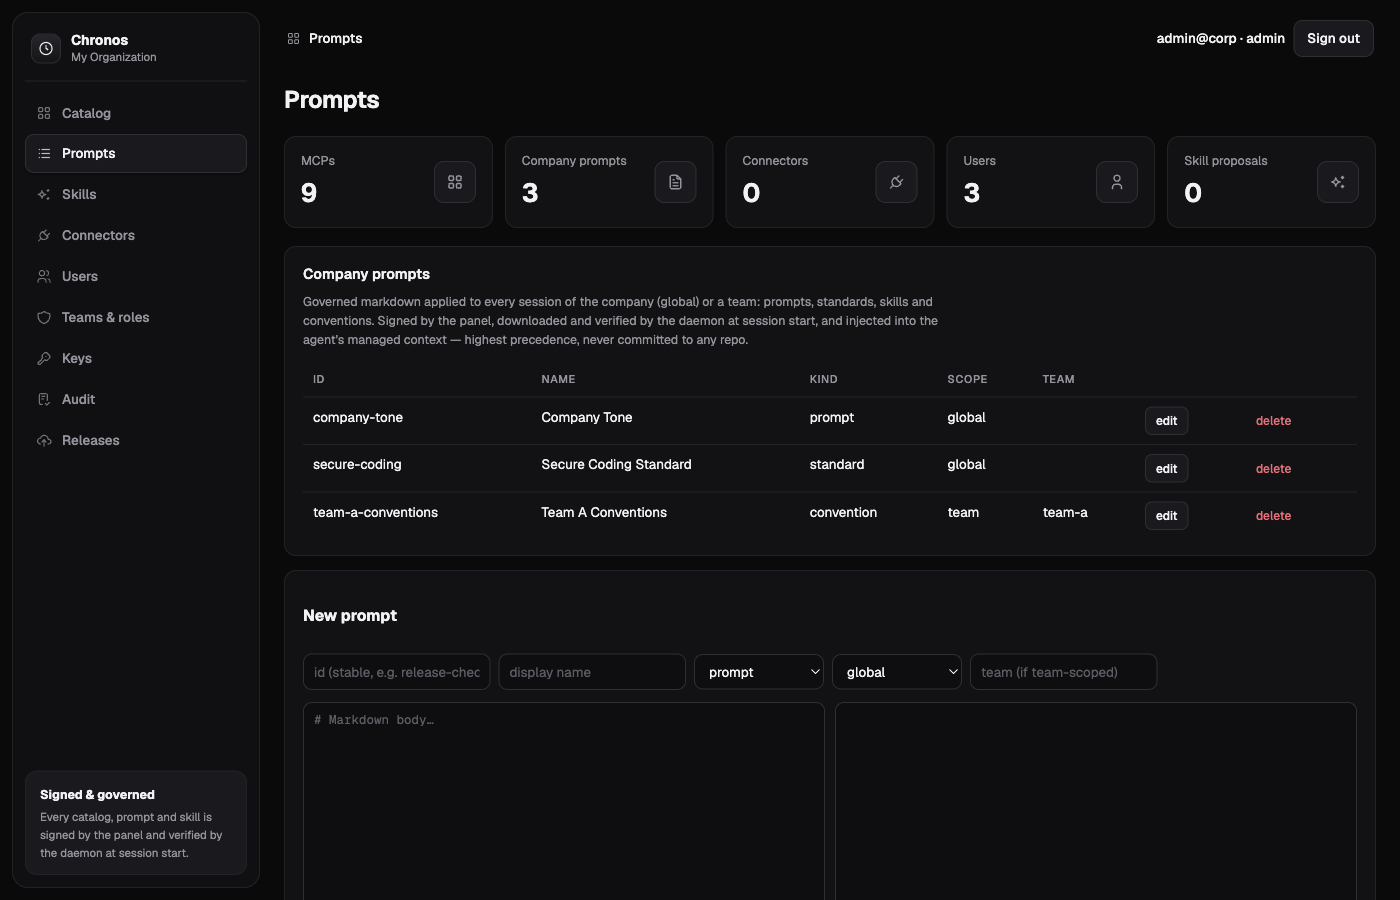The height and width of the screenshot is (900, 1400).
Task: Sign out of the admin account
Action: point(1333,38)
